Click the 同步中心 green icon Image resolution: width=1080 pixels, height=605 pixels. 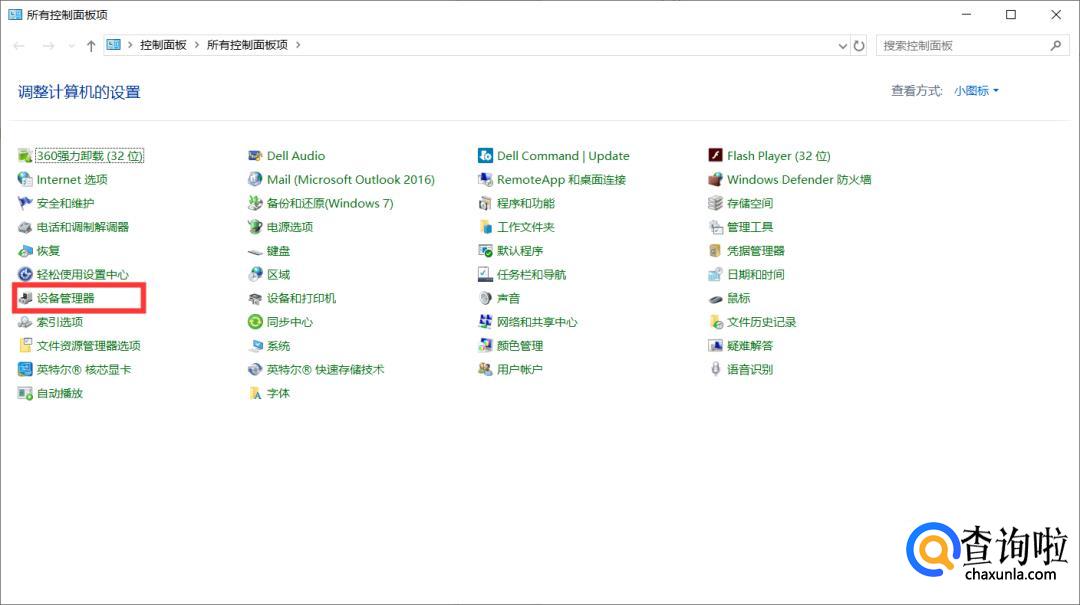[255, 322]
